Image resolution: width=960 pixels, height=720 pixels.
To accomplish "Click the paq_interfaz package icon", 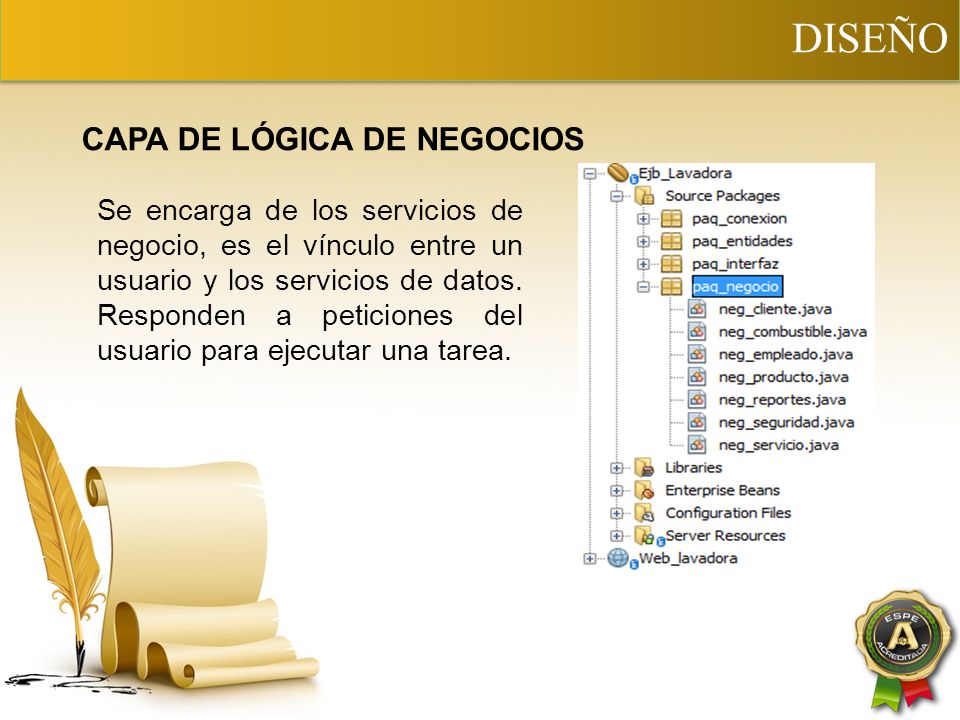I will 672,264.
